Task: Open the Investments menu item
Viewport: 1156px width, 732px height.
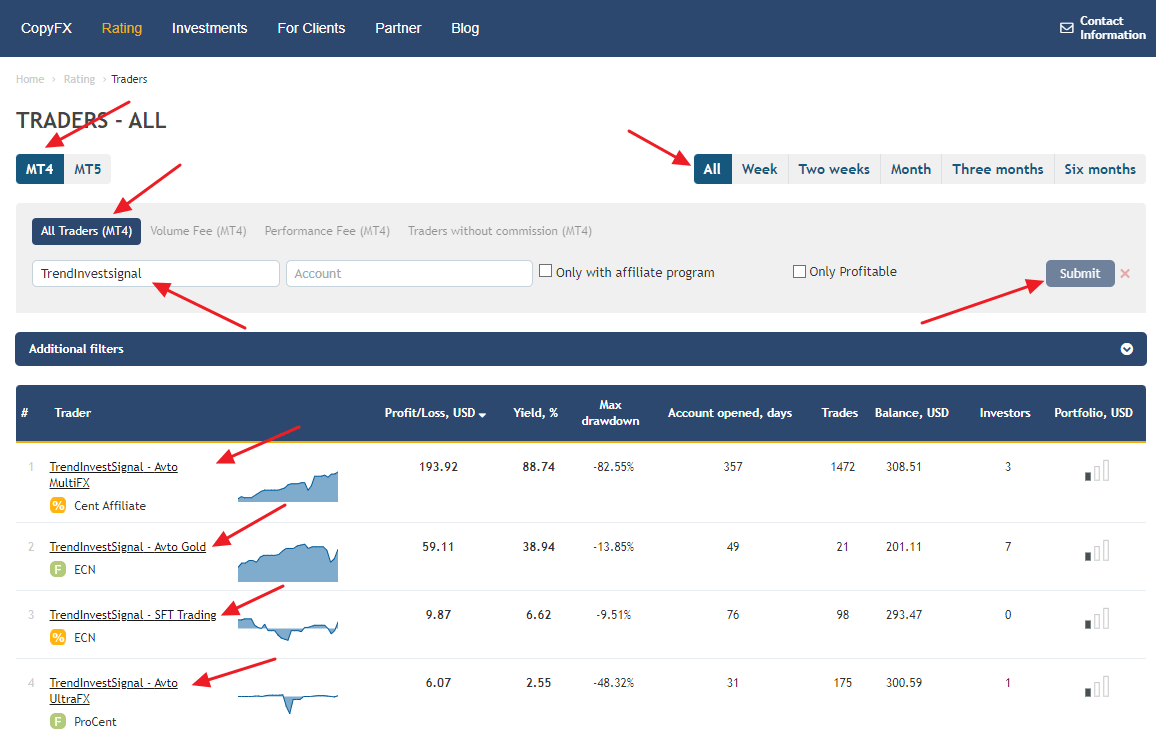Action: point(209,28)
